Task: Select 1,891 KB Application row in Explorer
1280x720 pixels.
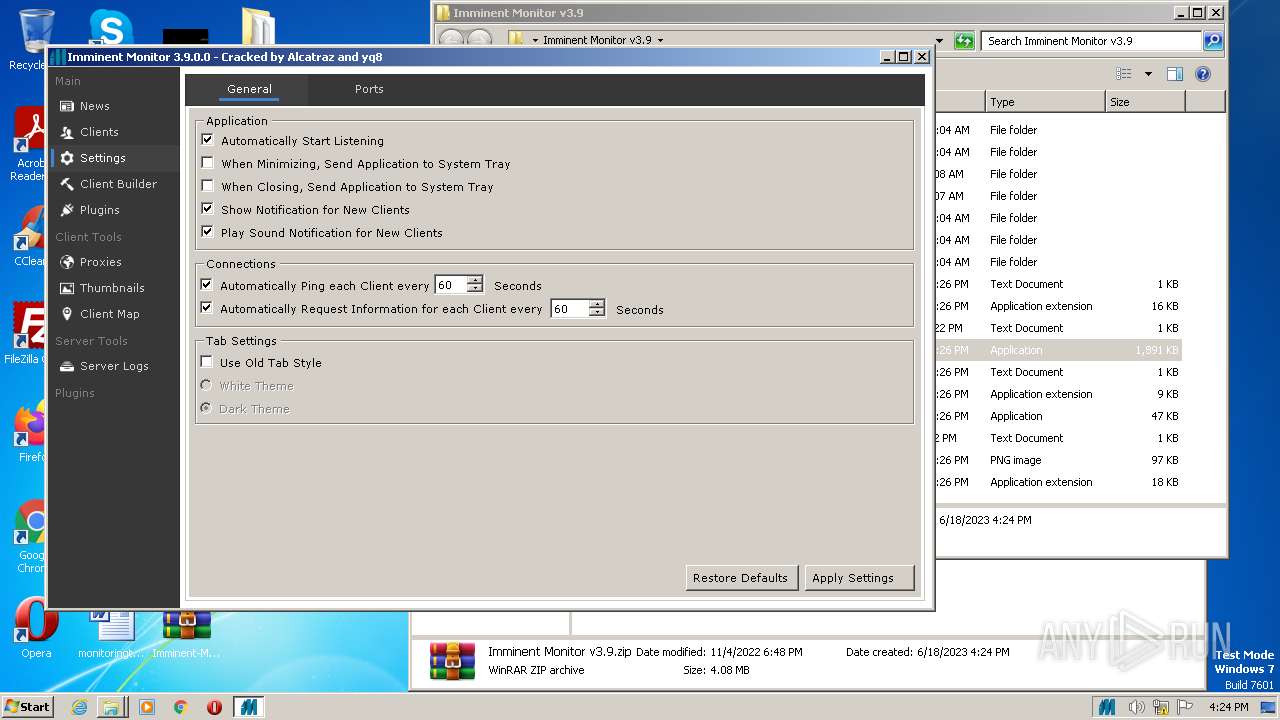Action: pos(1058,350)
